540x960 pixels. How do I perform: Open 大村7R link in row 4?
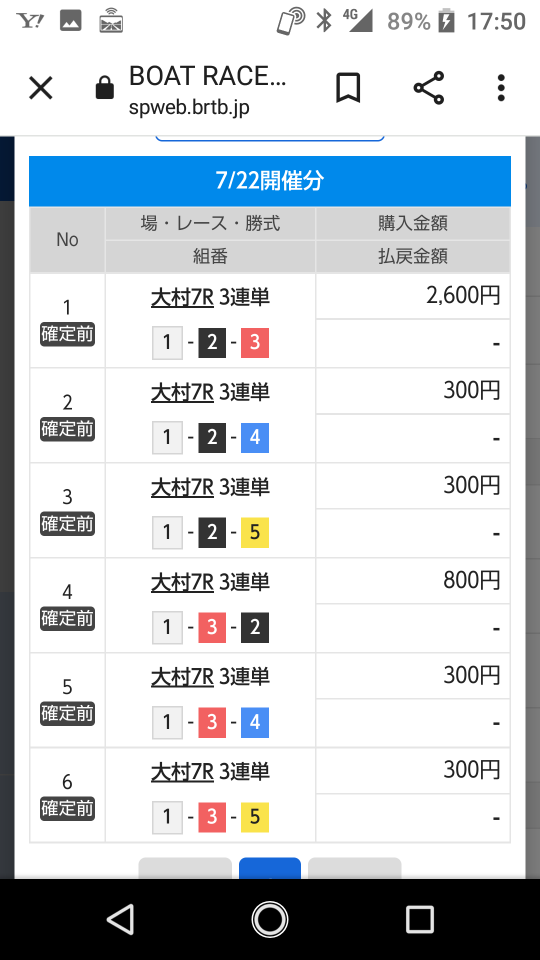tap(182, 582)
